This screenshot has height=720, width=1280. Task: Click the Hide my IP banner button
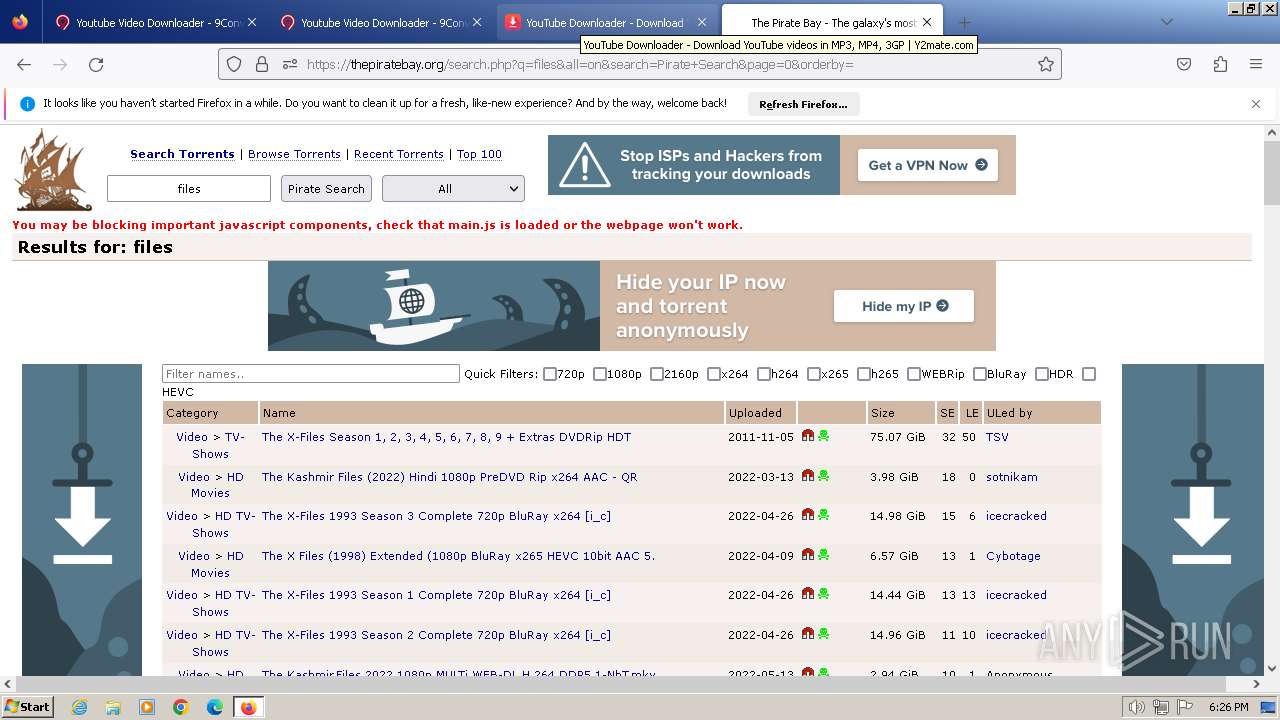point(904,306)
